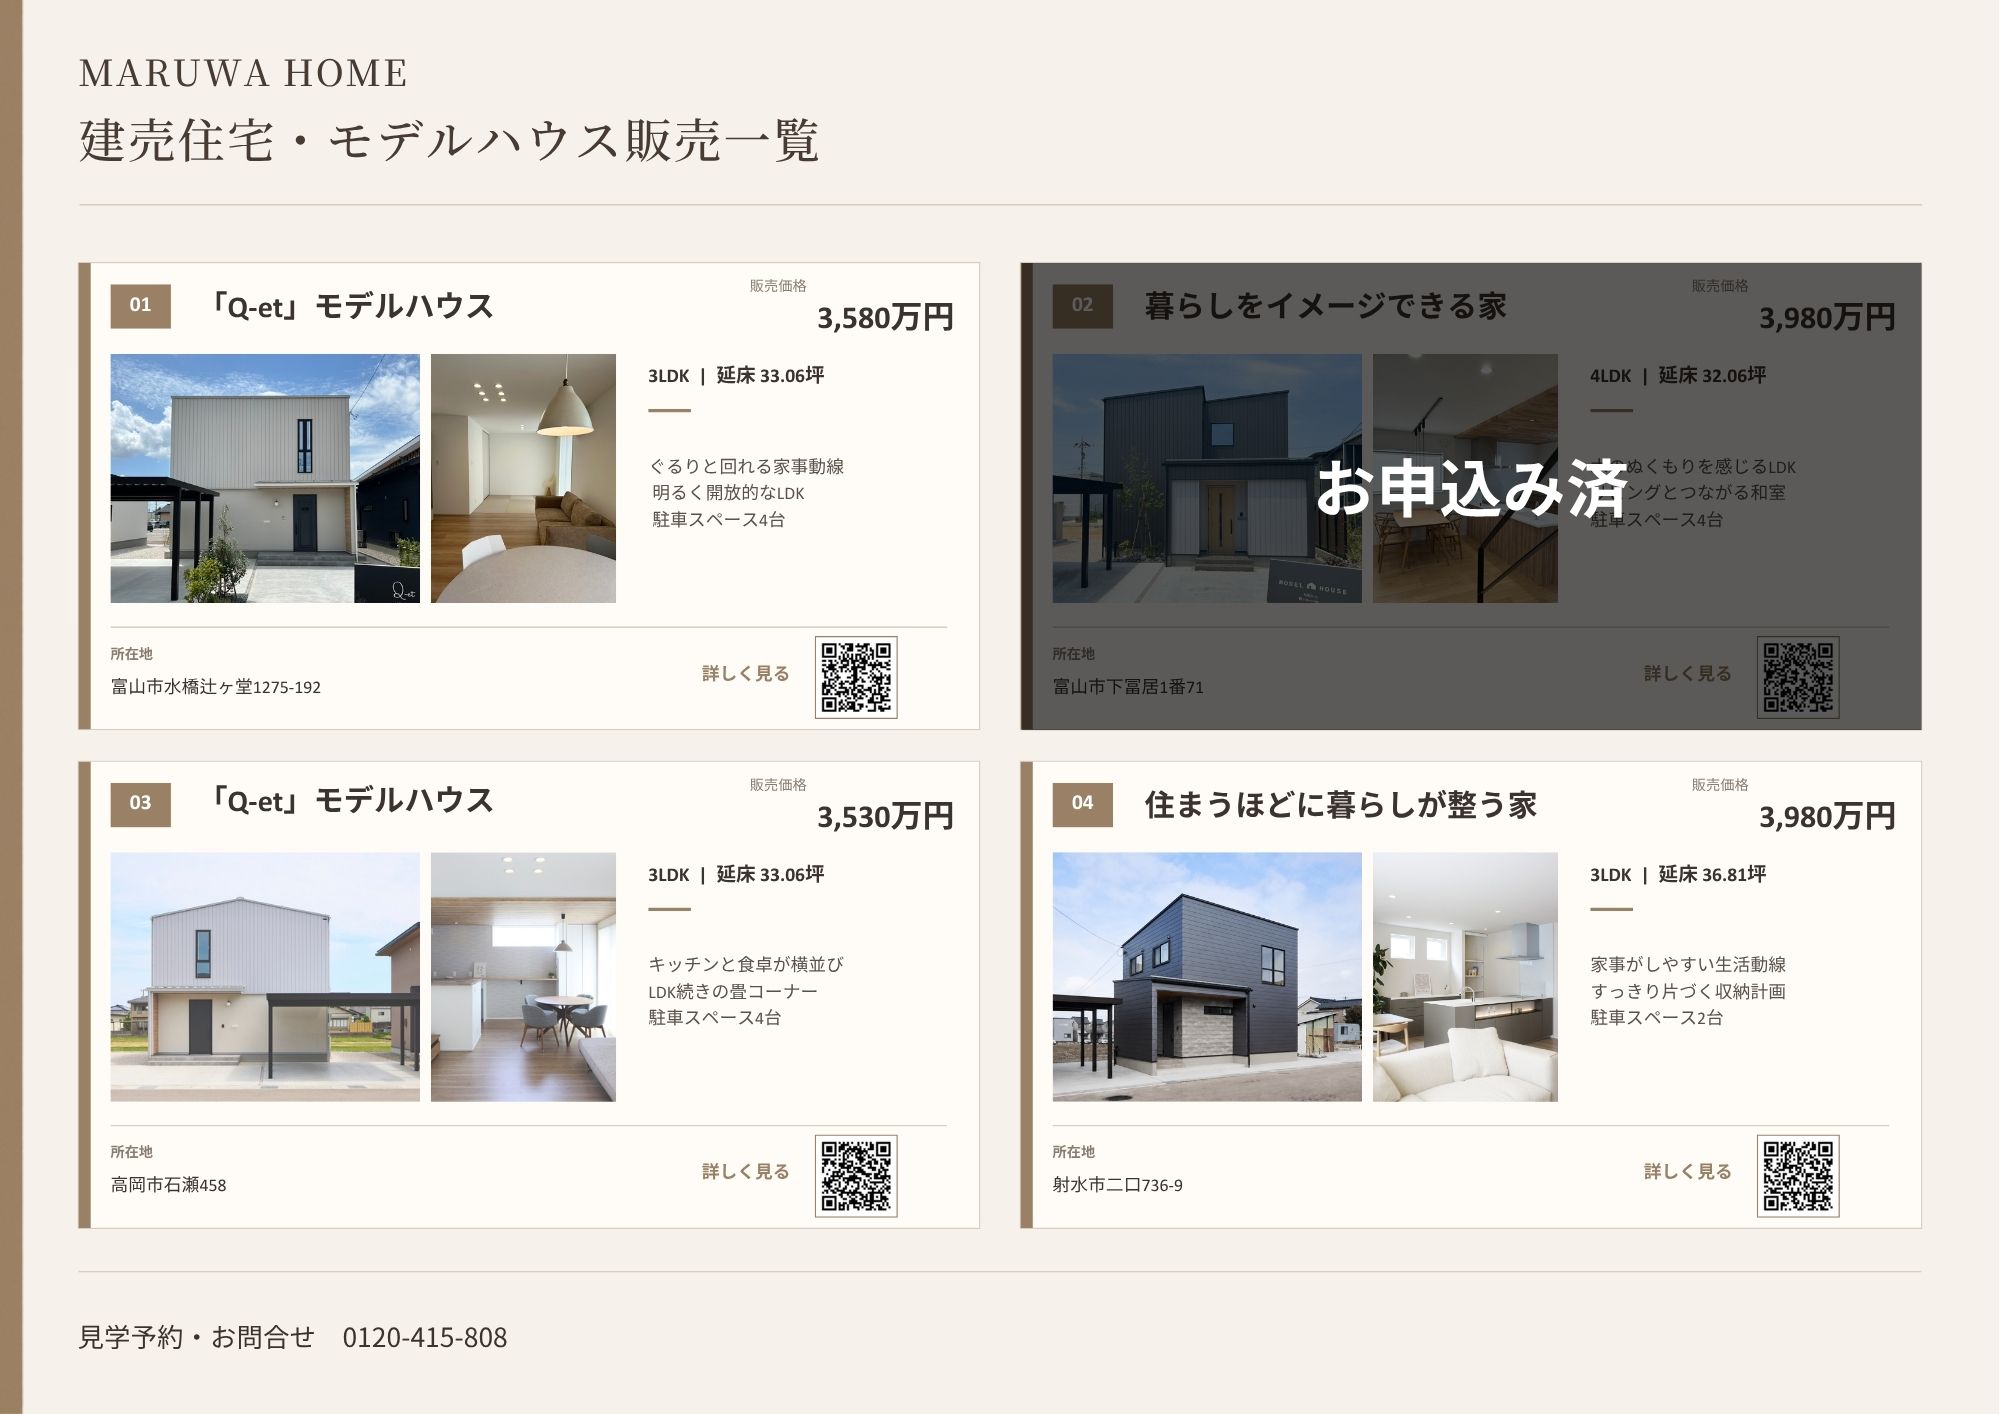2000x1414 pixels.
Task: Click the interior photo of listing 01
Action: (523, 478)
